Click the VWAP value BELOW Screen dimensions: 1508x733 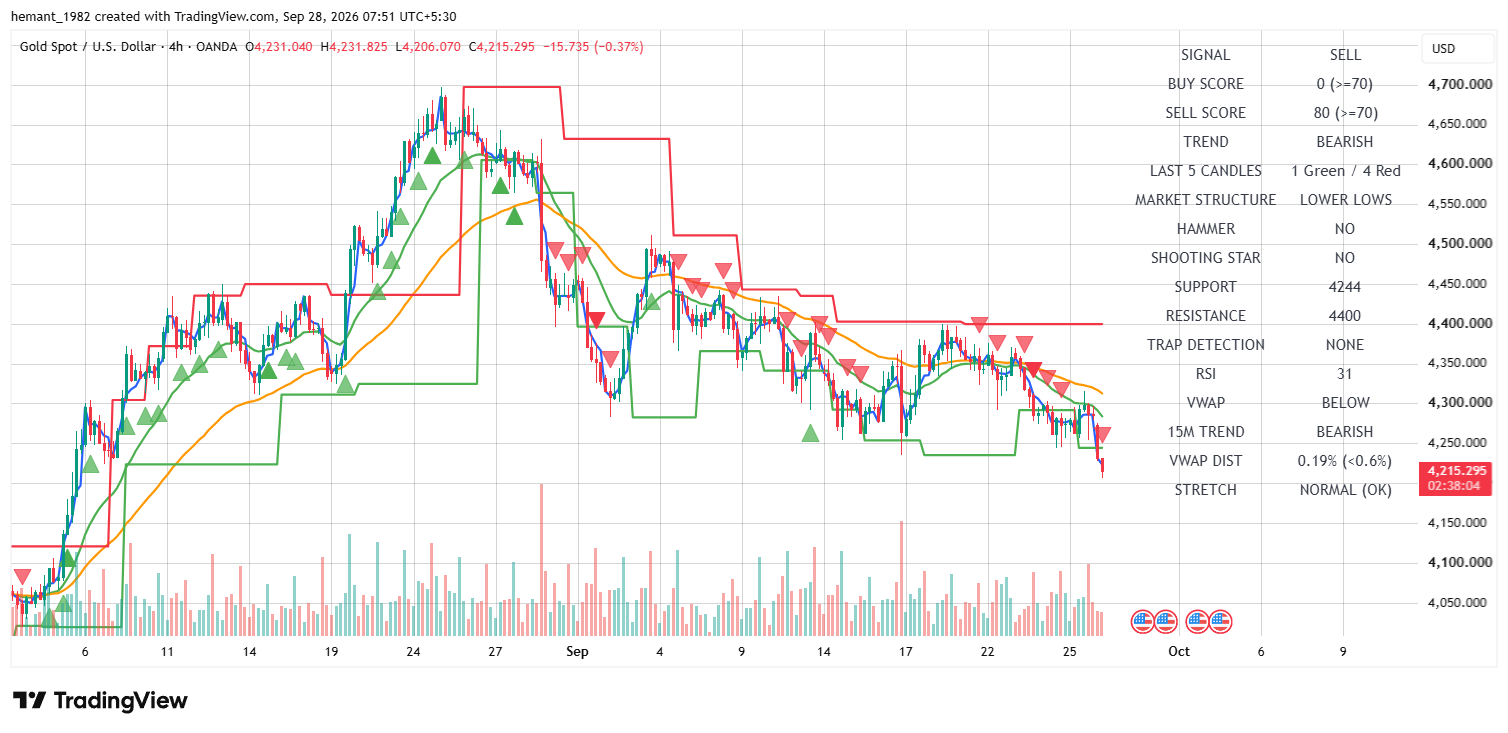1345,403
